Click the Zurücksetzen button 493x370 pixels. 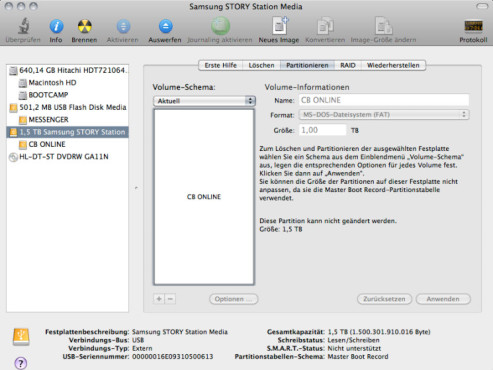(384, 299)
